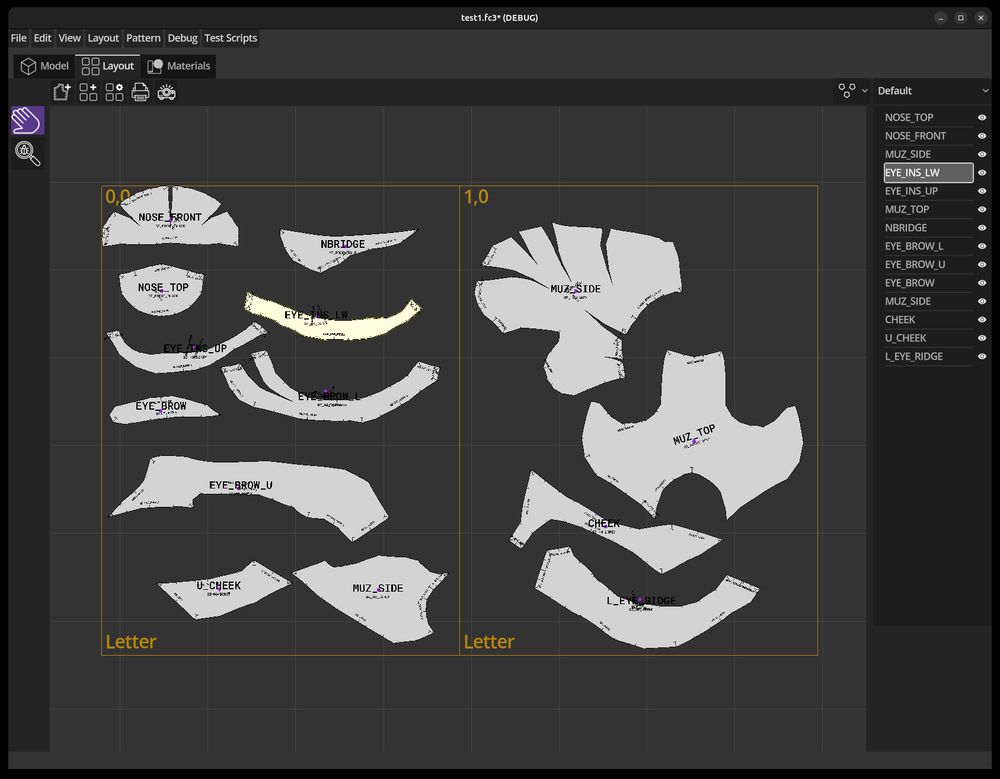Hide the EYE_INS_LW piece
Screen dimensions: 1000x779
tap(982, 172)
